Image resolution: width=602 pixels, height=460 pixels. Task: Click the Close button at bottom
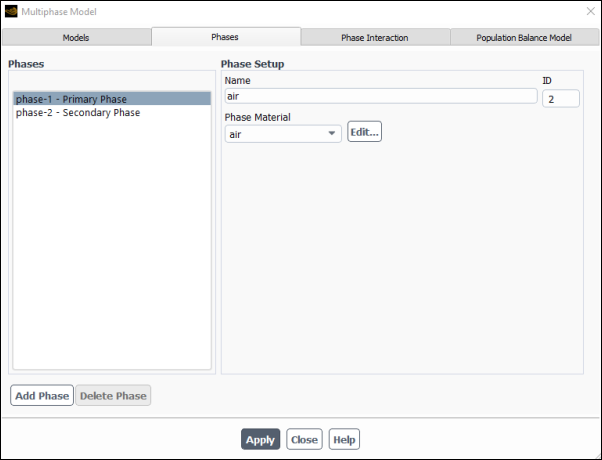click(304, 439)
